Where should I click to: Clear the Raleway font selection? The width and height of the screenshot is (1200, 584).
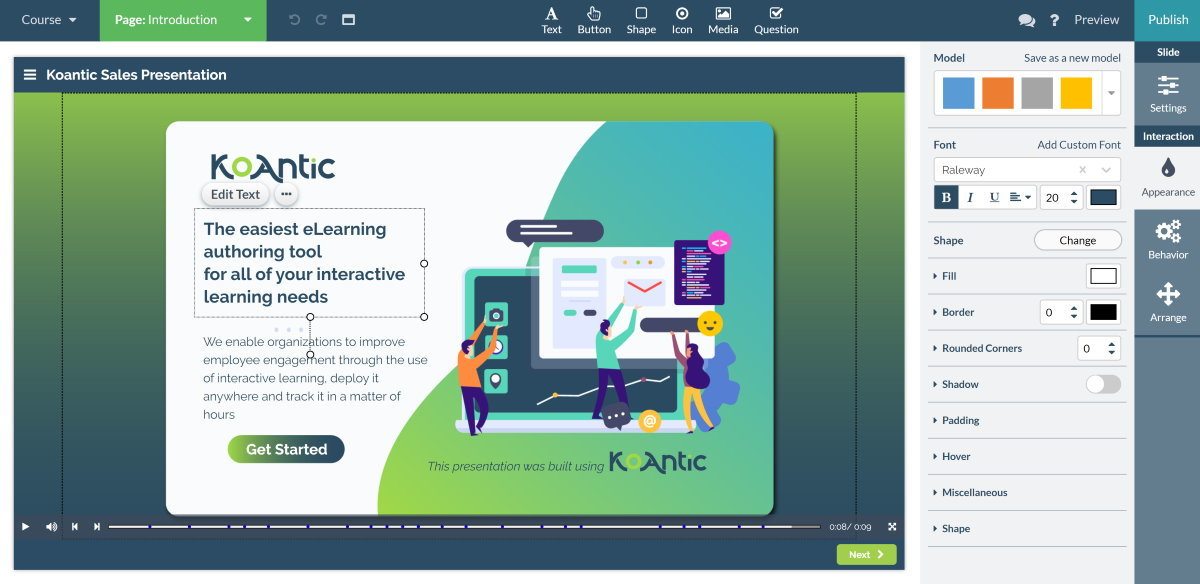(1082, 170)
